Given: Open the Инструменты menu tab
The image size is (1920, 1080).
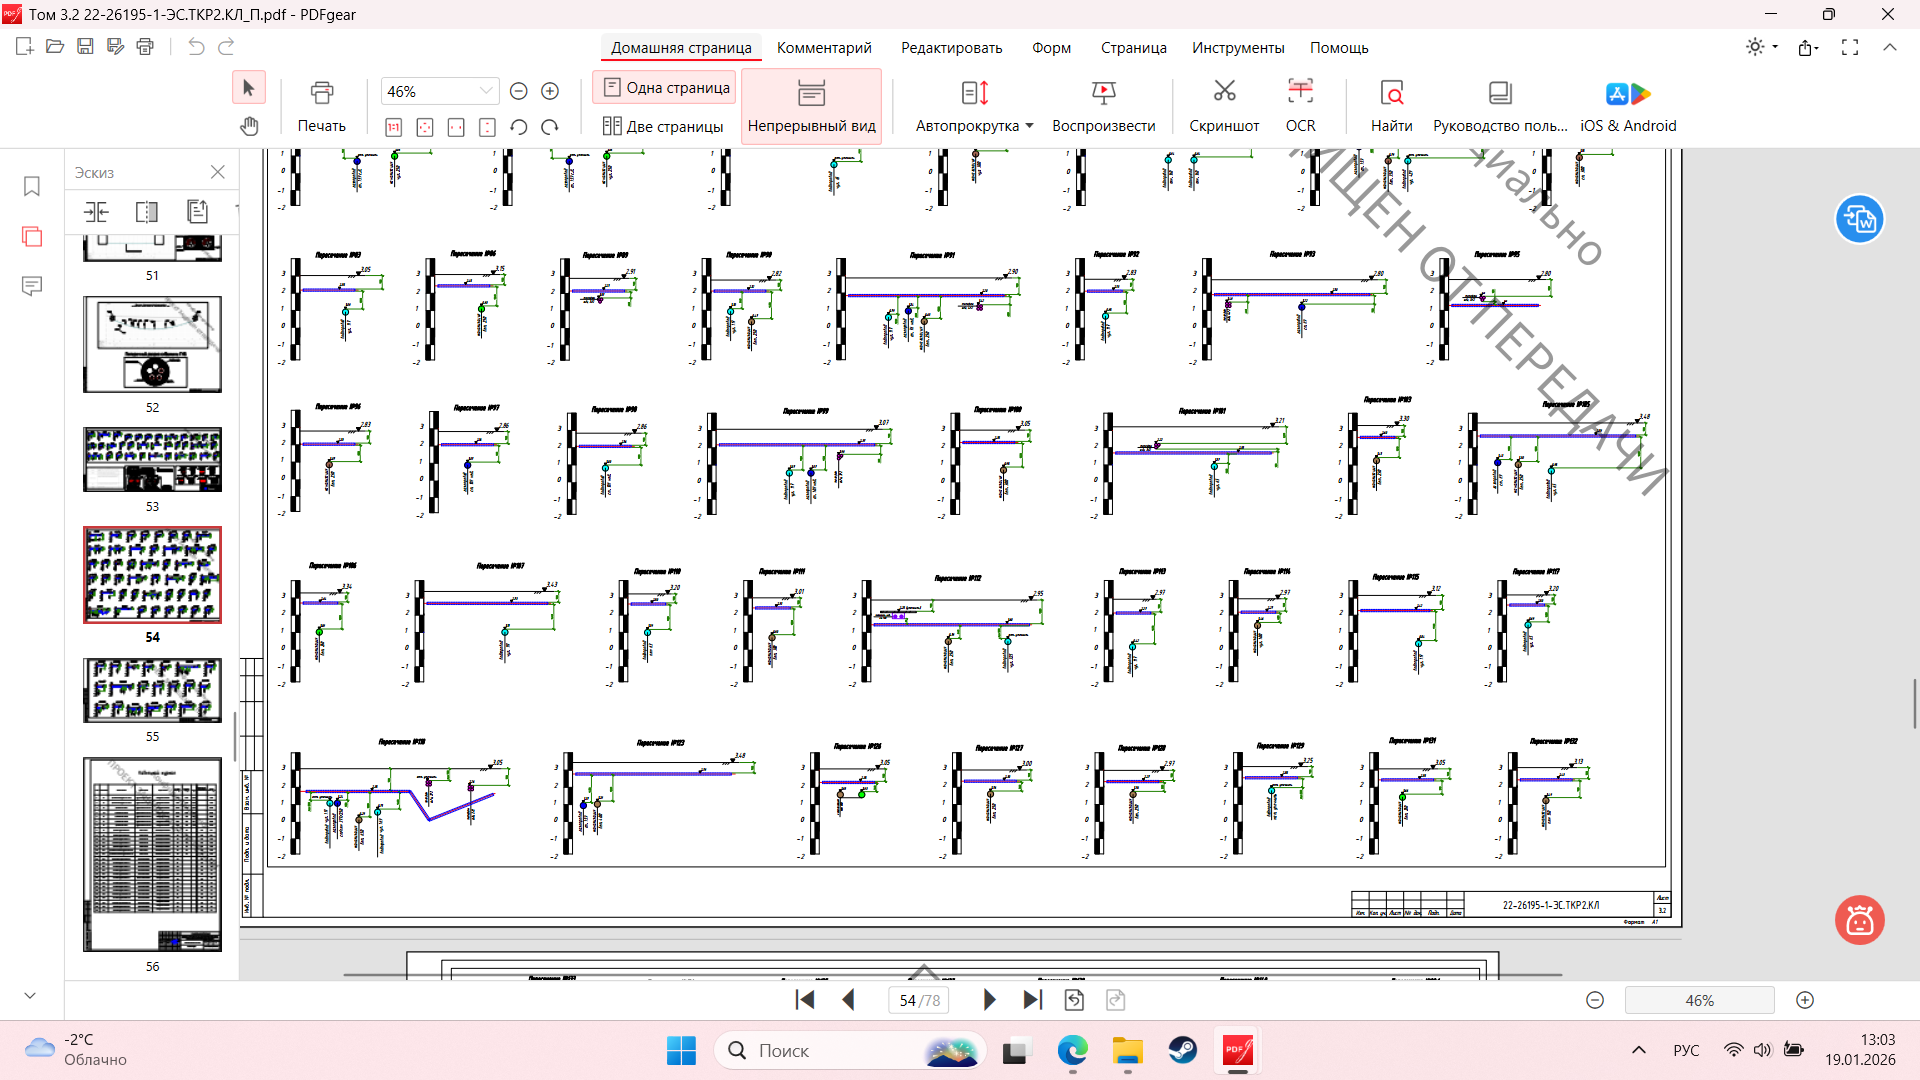Looking at the screenshot, I should point(1237,47).
